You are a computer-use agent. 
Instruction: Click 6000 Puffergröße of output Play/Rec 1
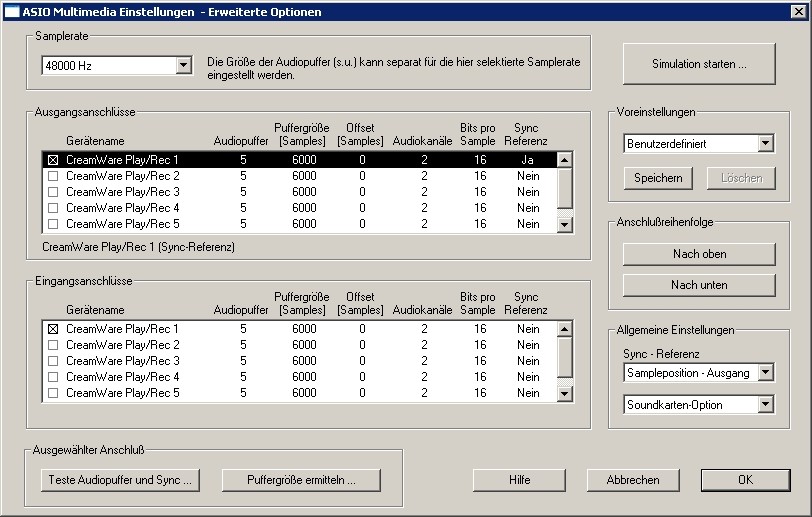pyautogui.click(x=304, y=160)
